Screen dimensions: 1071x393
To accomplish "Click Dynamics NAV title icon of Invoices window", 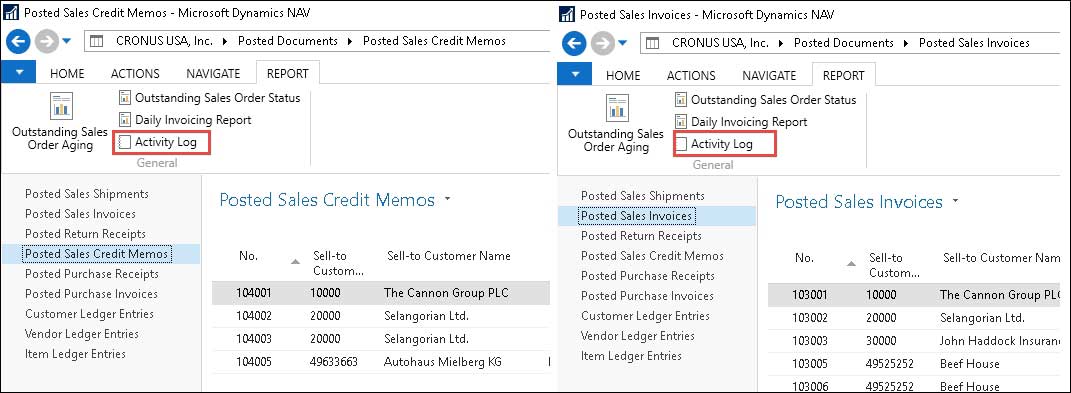I will pos(567,14).
